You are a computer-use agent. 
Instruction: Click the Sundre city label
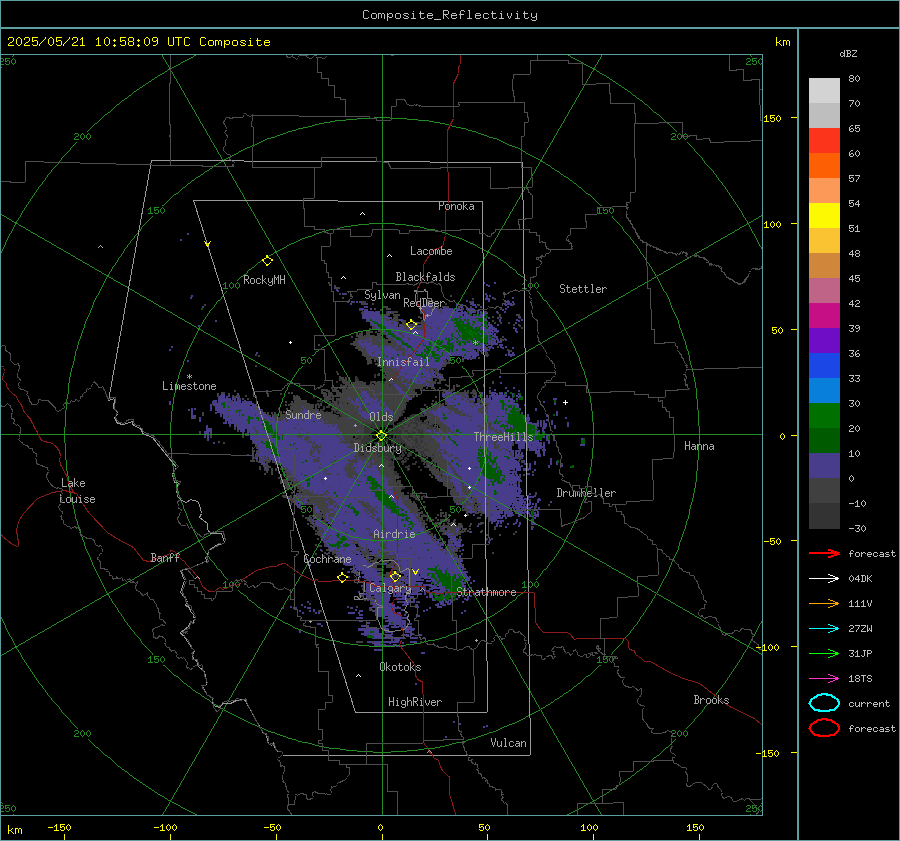[303, 415]
